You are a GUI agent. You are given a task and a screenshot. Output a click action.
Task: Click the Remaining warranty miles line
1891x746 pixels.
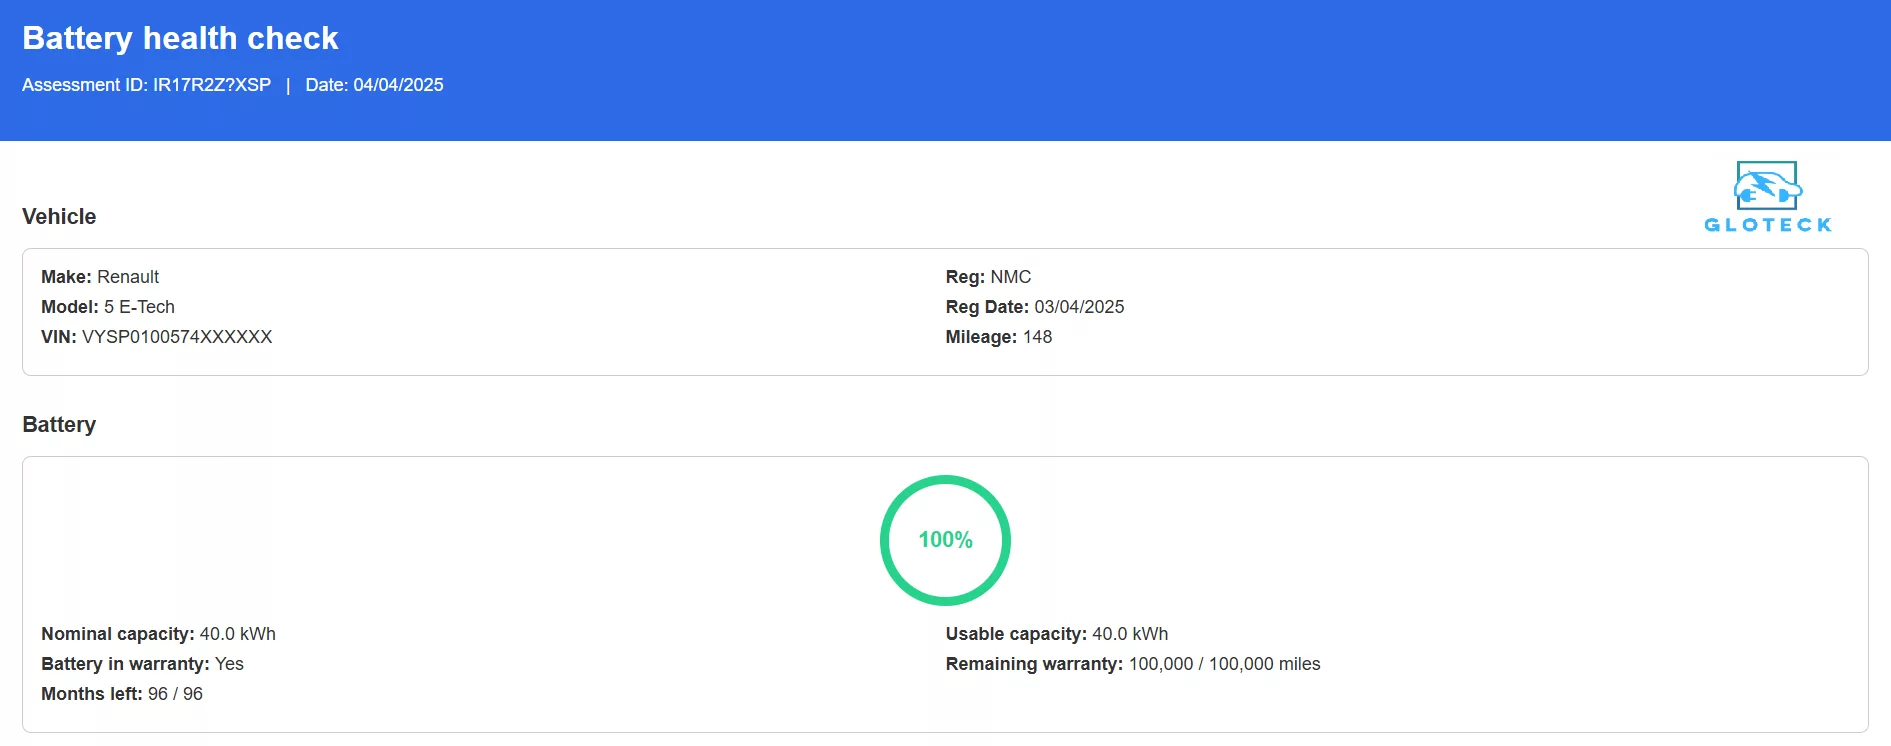[1132, 664]
